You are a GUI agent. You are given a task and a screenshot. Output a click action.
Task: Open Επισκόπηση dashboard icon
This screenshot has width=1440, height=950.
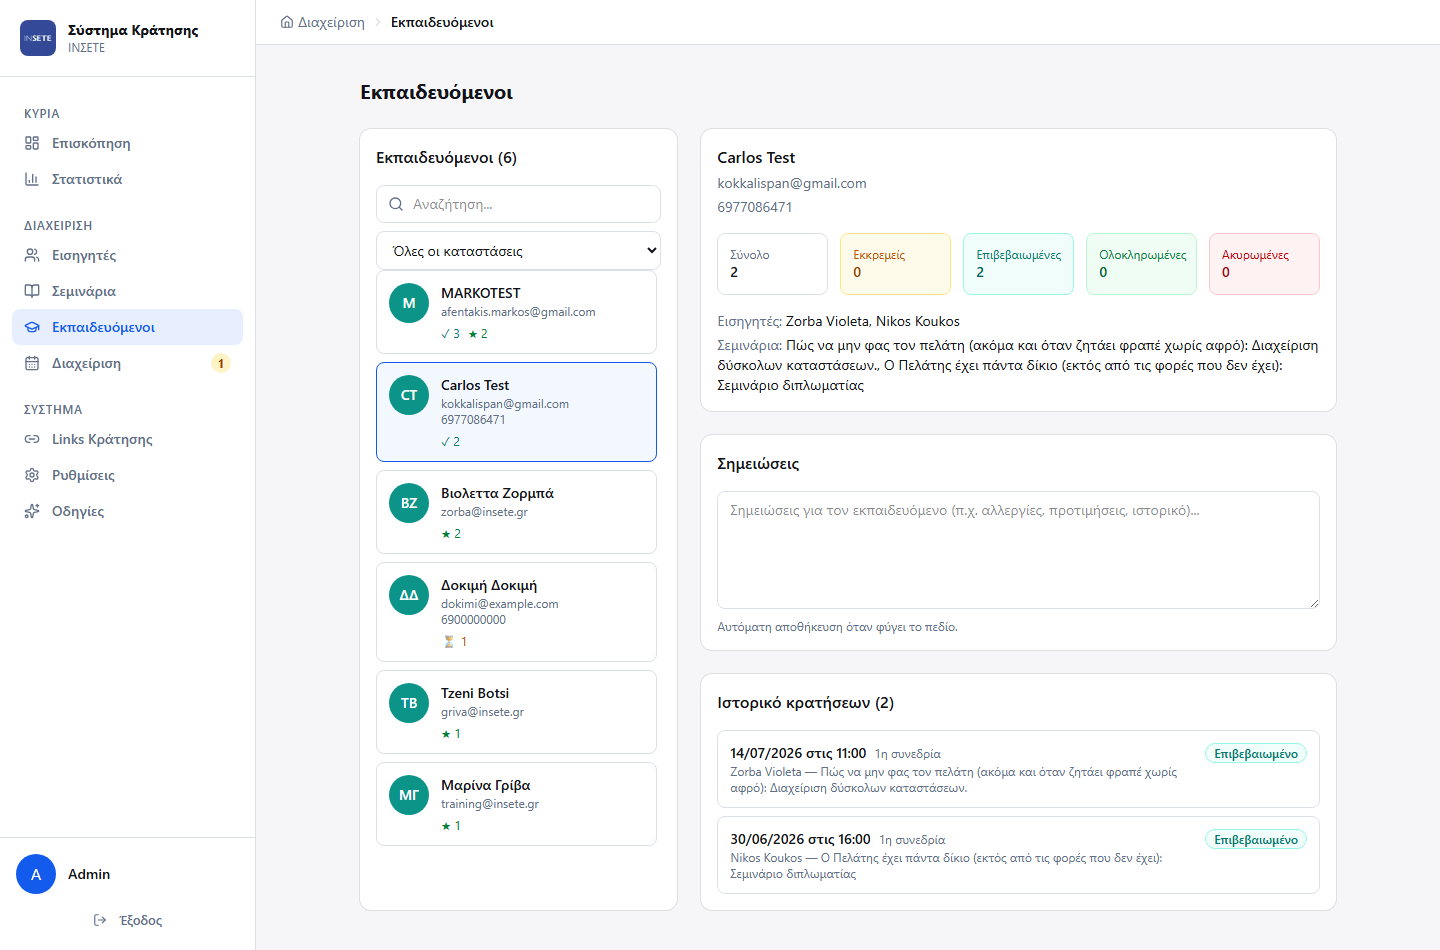click(x=32, y=143)
